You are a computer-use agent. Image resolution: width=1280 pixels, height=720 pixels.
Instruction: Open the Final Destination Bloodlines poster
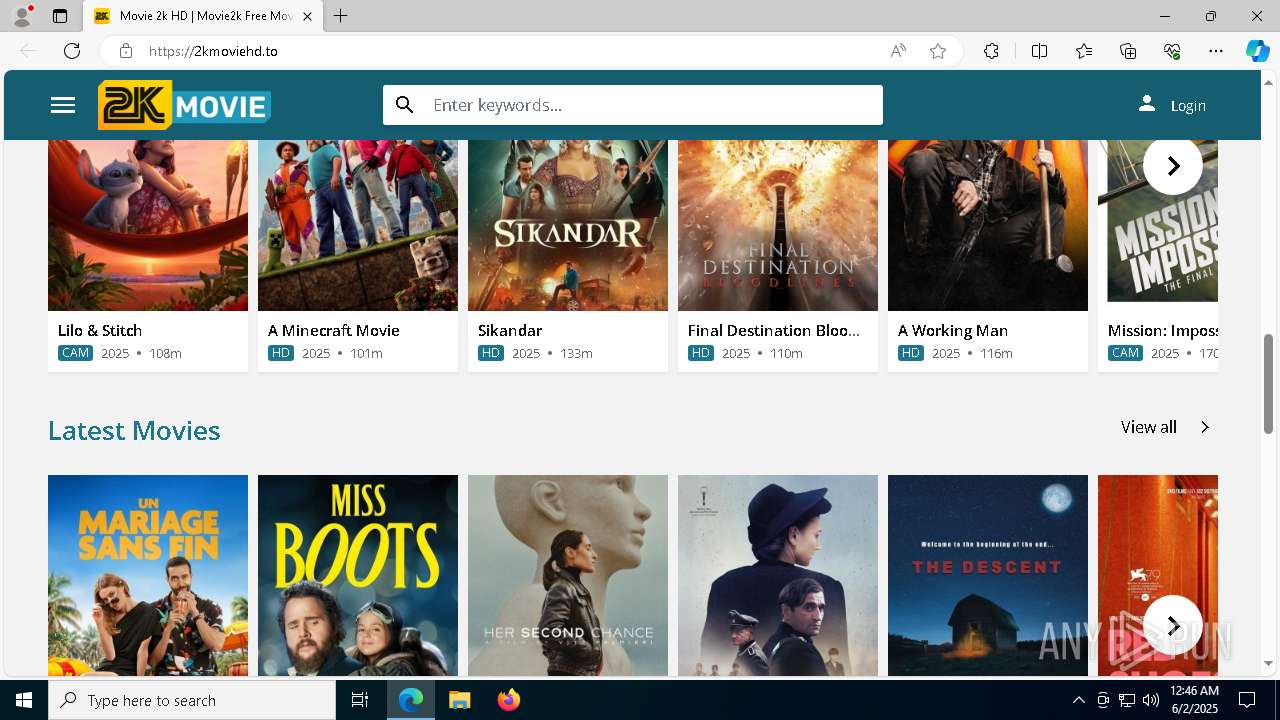[x=778, y=225]
